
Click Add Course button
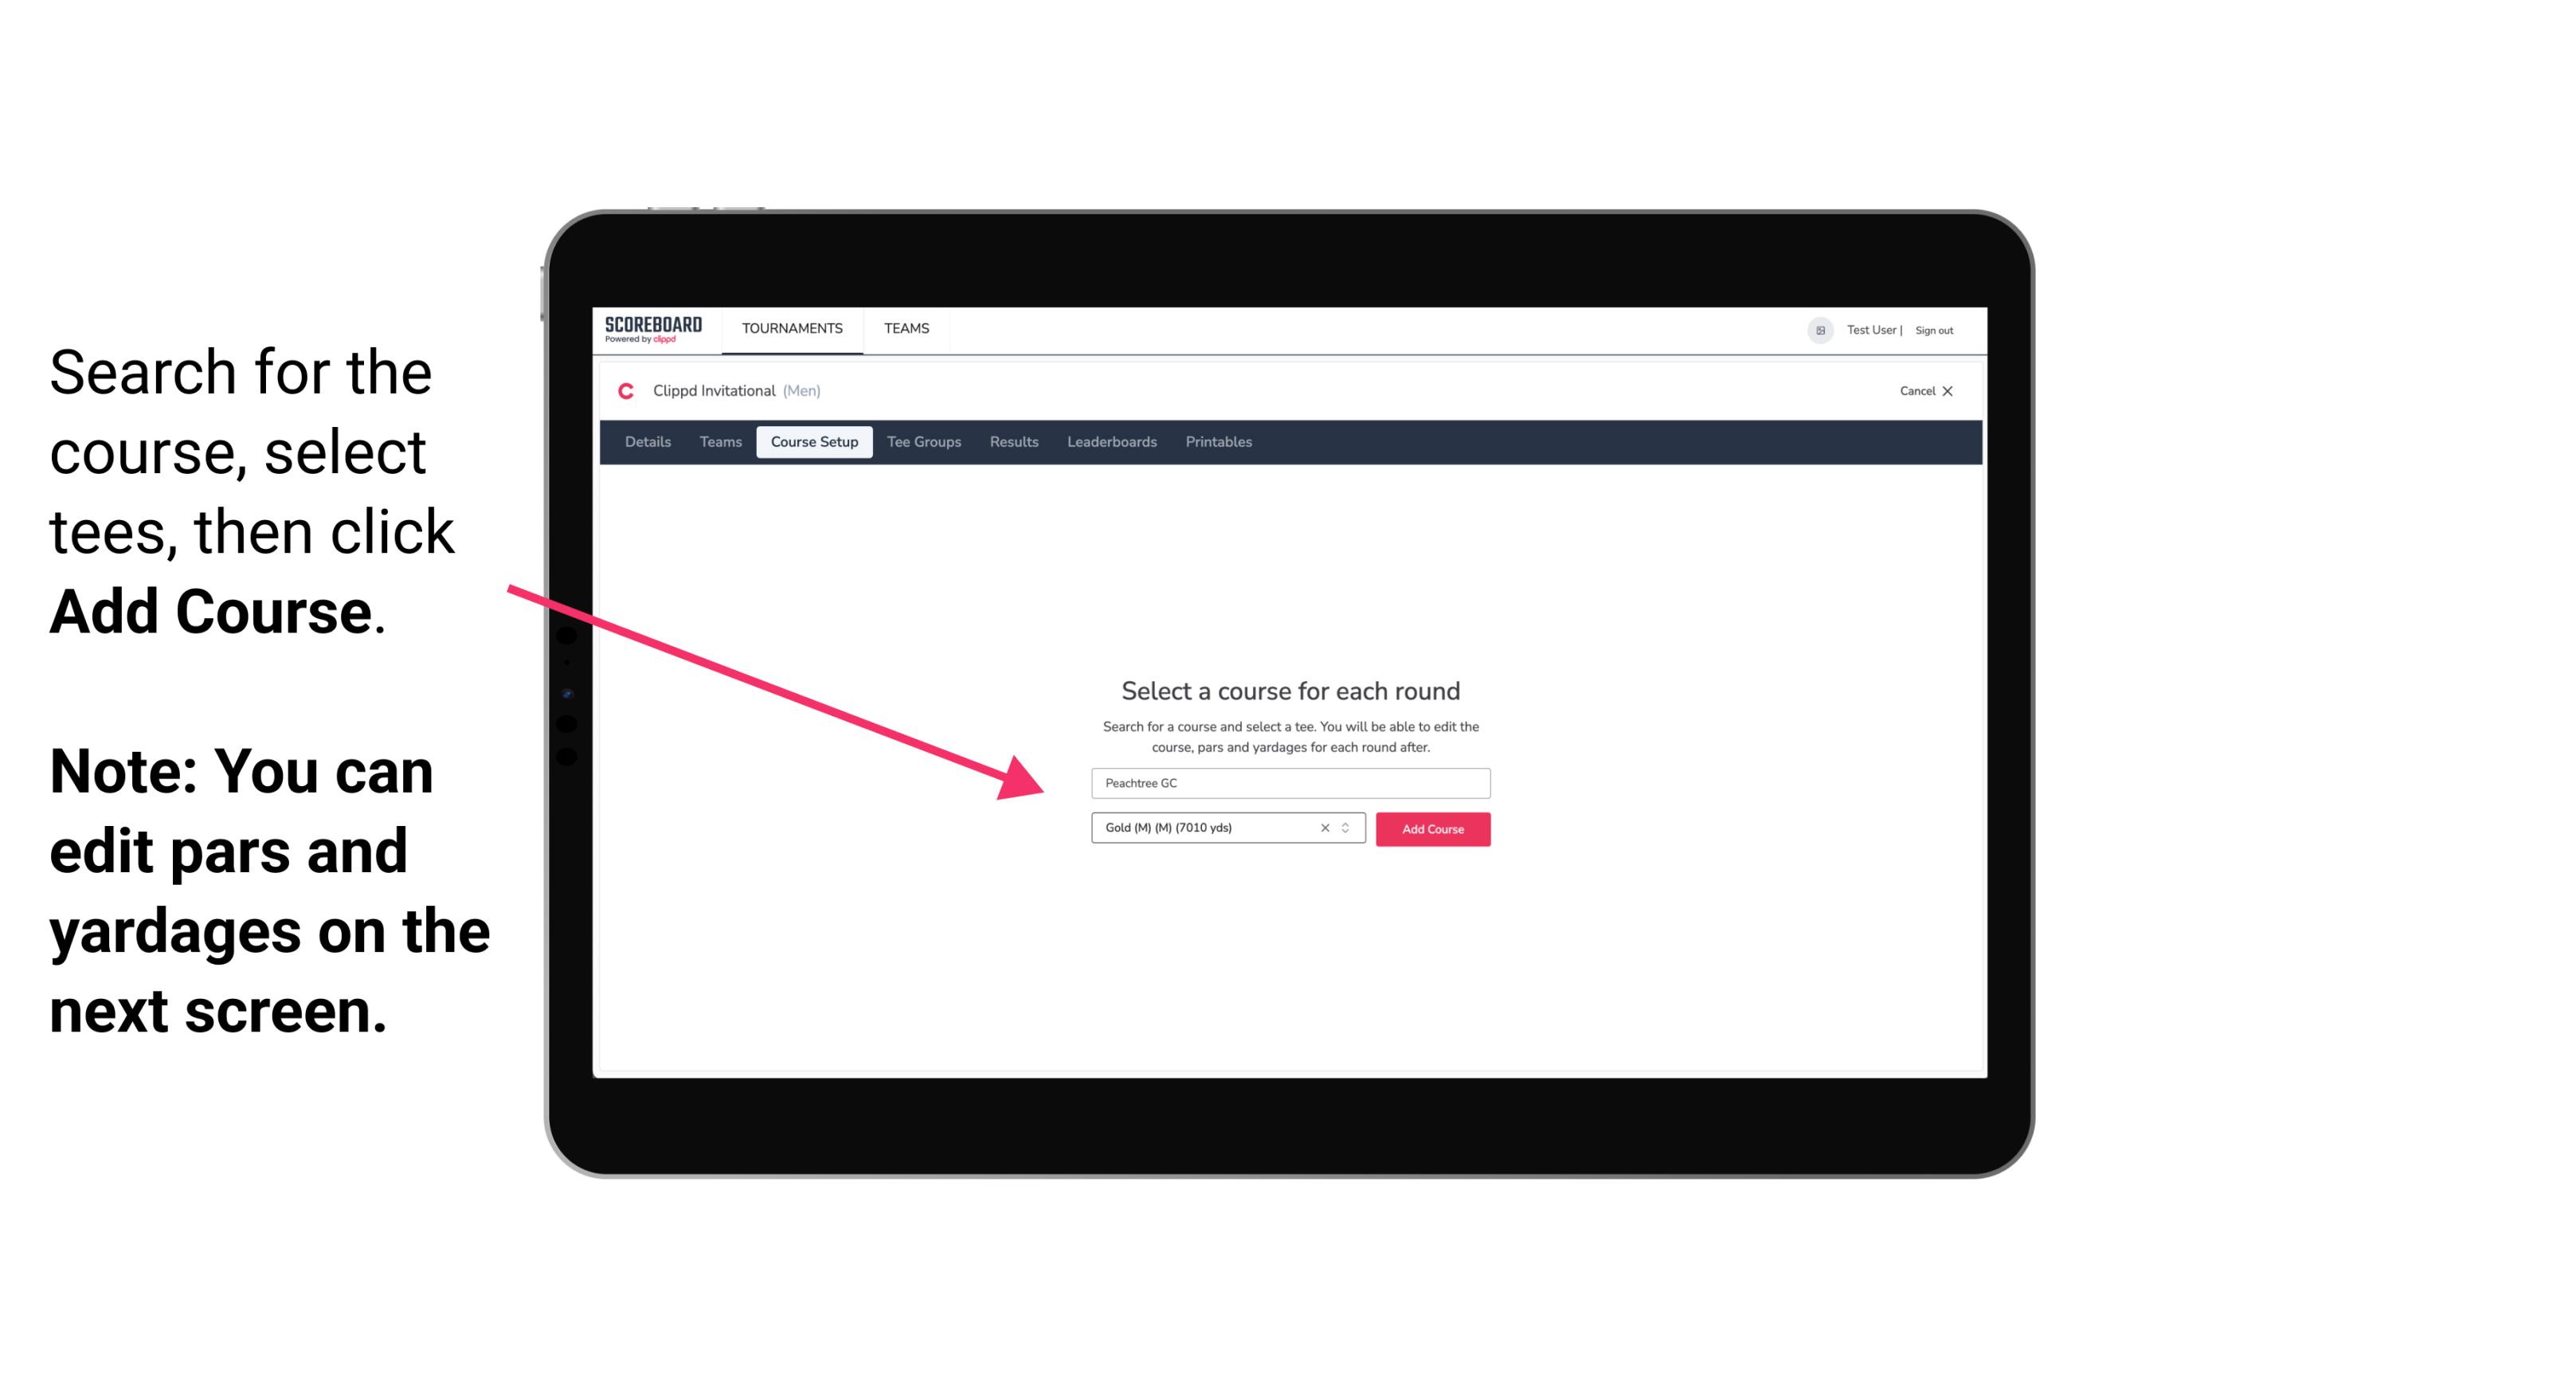(1430, 828)
